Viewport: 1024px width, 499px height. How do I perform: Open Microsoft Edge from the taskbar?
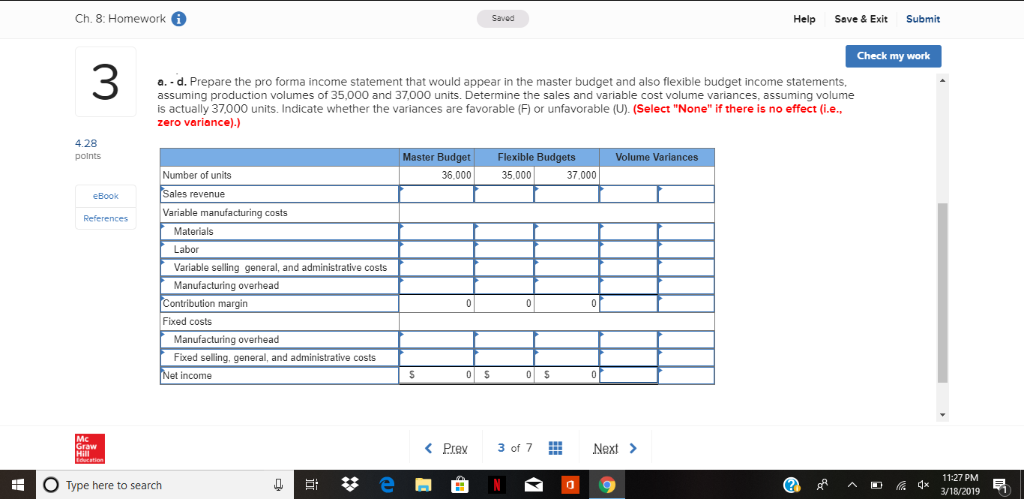tap(388, 485)
